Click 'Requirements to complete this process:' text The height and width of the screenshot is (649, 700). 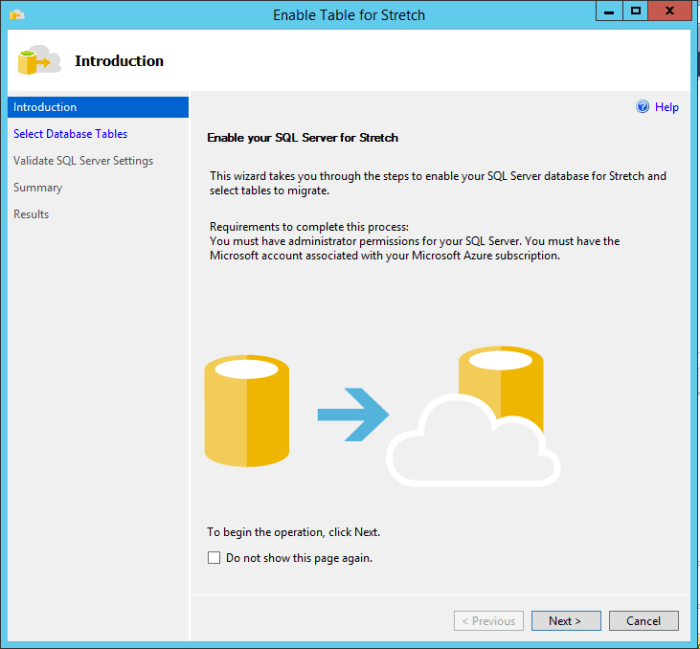(309, 227)
